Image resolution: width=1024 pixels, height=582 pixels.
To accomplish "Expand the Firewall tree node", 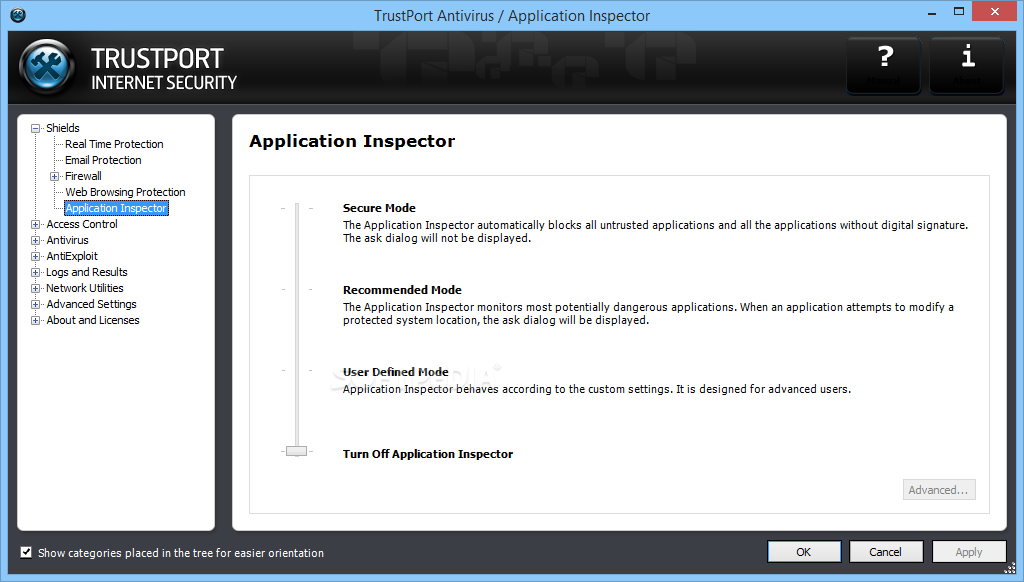I will 55,176.
